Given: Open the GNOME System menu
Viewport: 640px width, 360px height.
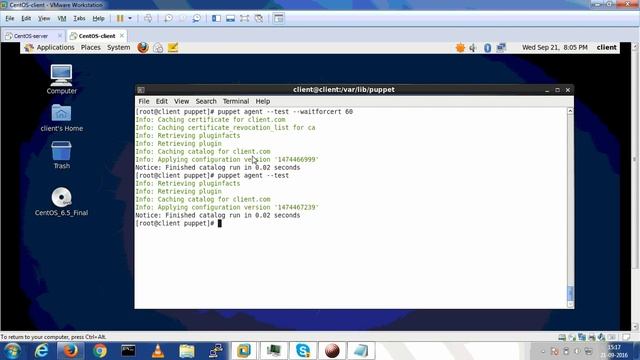Looking at the screenshot, I should 118,47.
